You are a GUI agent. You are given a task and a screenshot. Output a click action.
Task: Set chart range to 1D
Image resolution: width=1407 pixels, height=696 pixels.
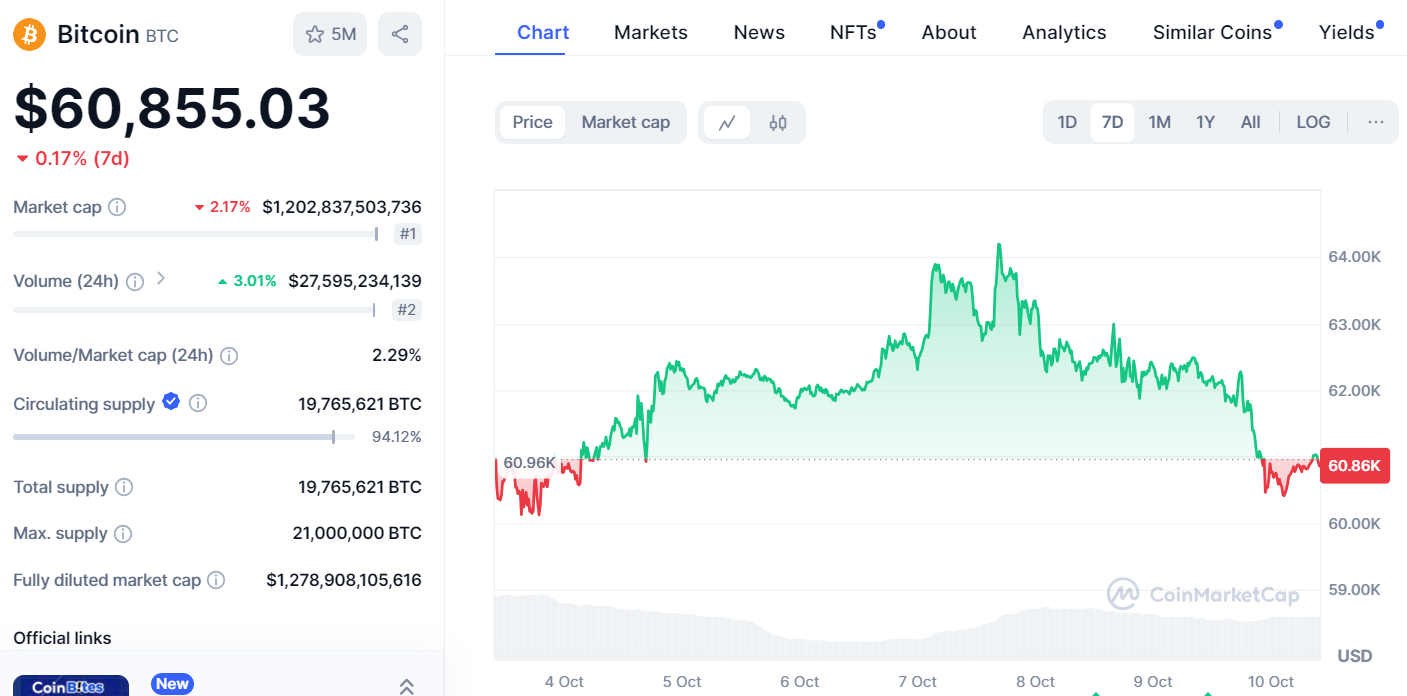coord(1067,122)
